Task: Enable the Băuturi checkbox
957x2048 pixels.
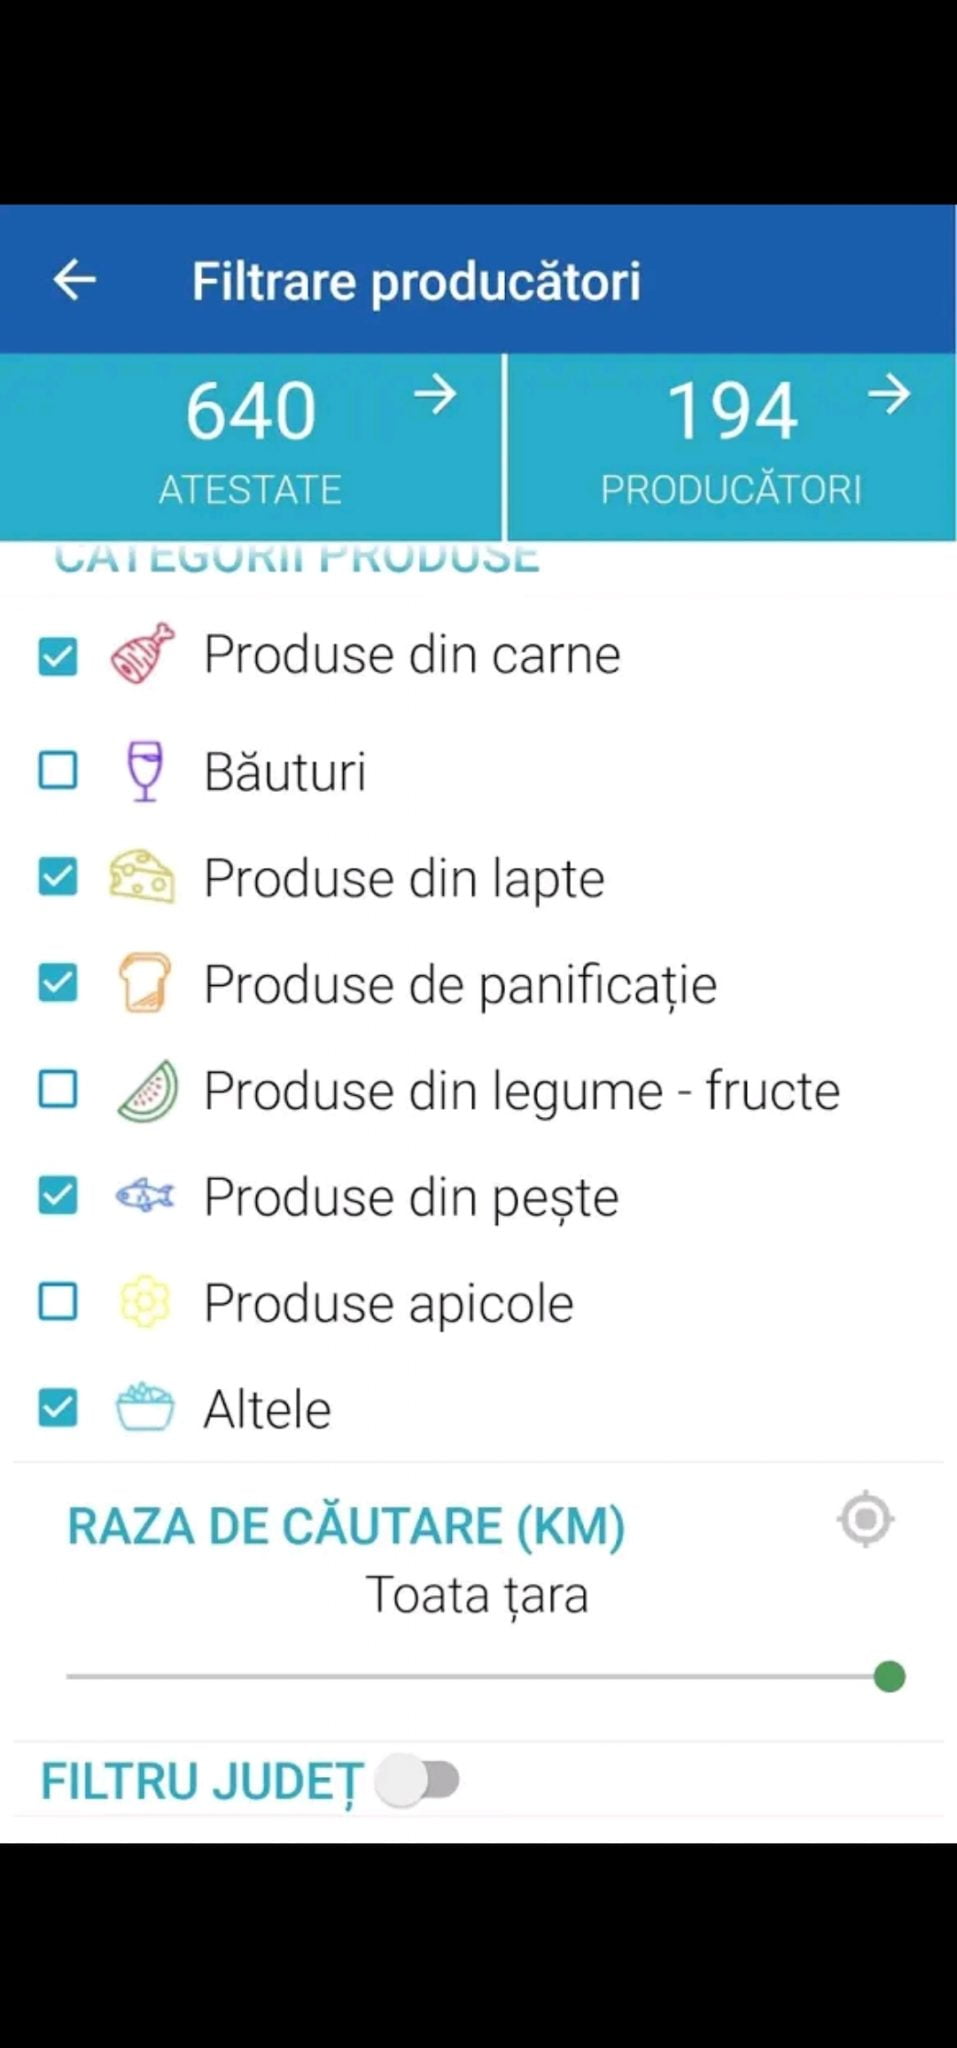Action: pyautogui.click(x=58, y=771)
